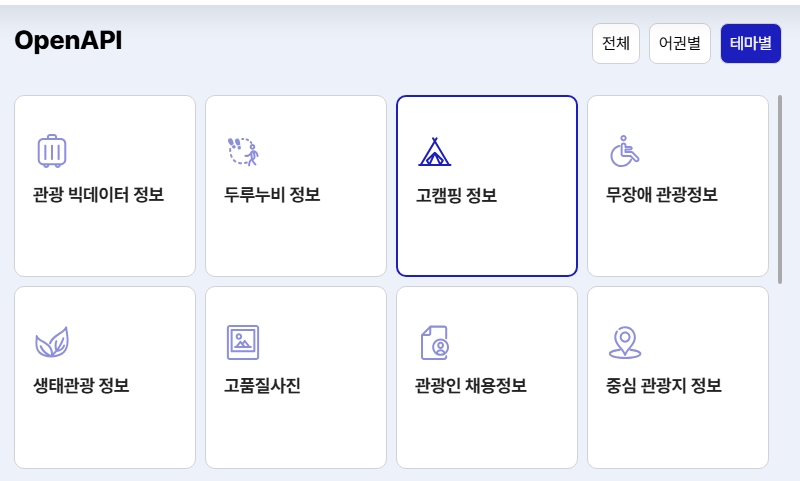Image resolution: width=800 pixels, height=481 pixels.
Task: Click the suitcase icon for tourism big data
Action: [x=52, y=151]
